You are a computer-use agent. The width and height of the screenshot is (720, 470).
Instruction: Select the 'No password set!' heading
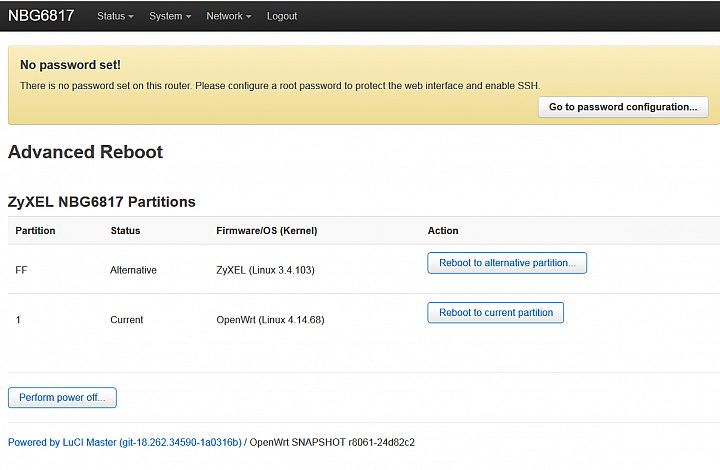click(x=70, y=65)
